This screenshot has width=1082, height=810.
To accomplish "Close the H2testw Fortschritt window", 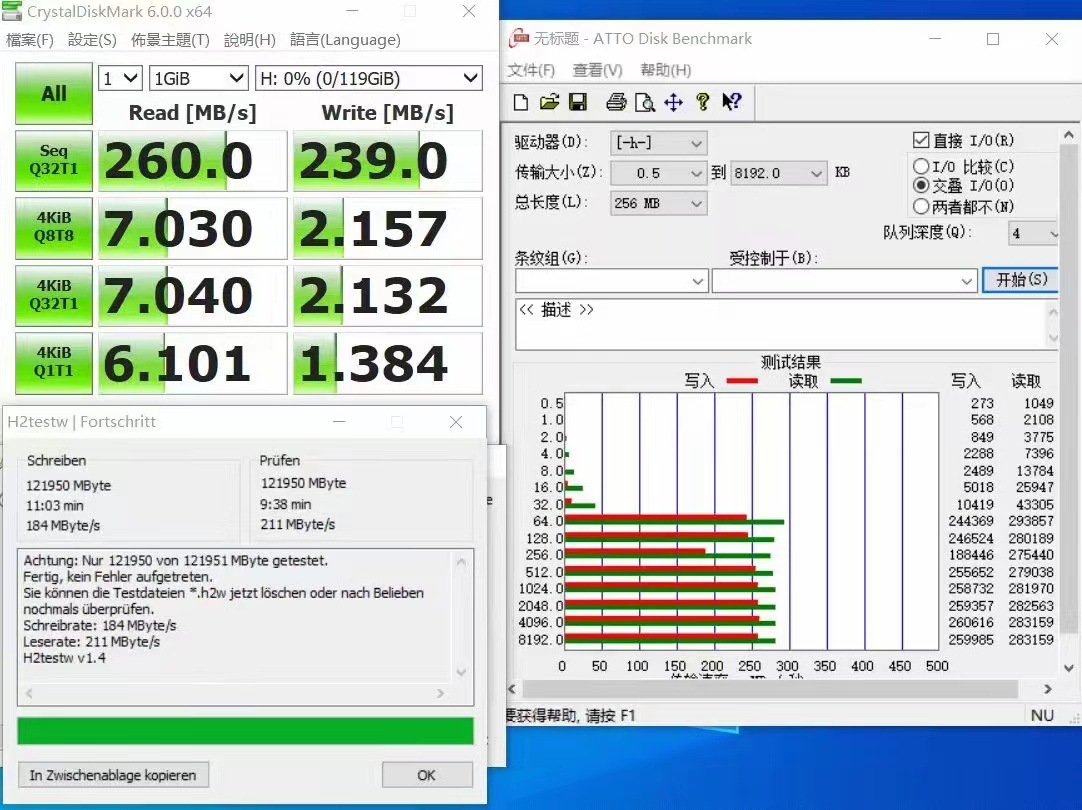I will 456,422.
